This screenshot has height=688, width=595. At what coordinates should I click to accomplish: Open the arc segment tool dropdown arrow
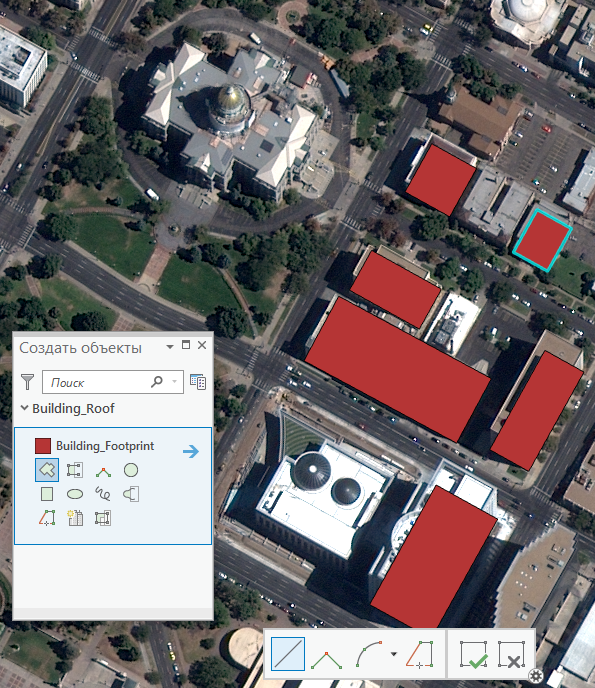coord(394,654)
